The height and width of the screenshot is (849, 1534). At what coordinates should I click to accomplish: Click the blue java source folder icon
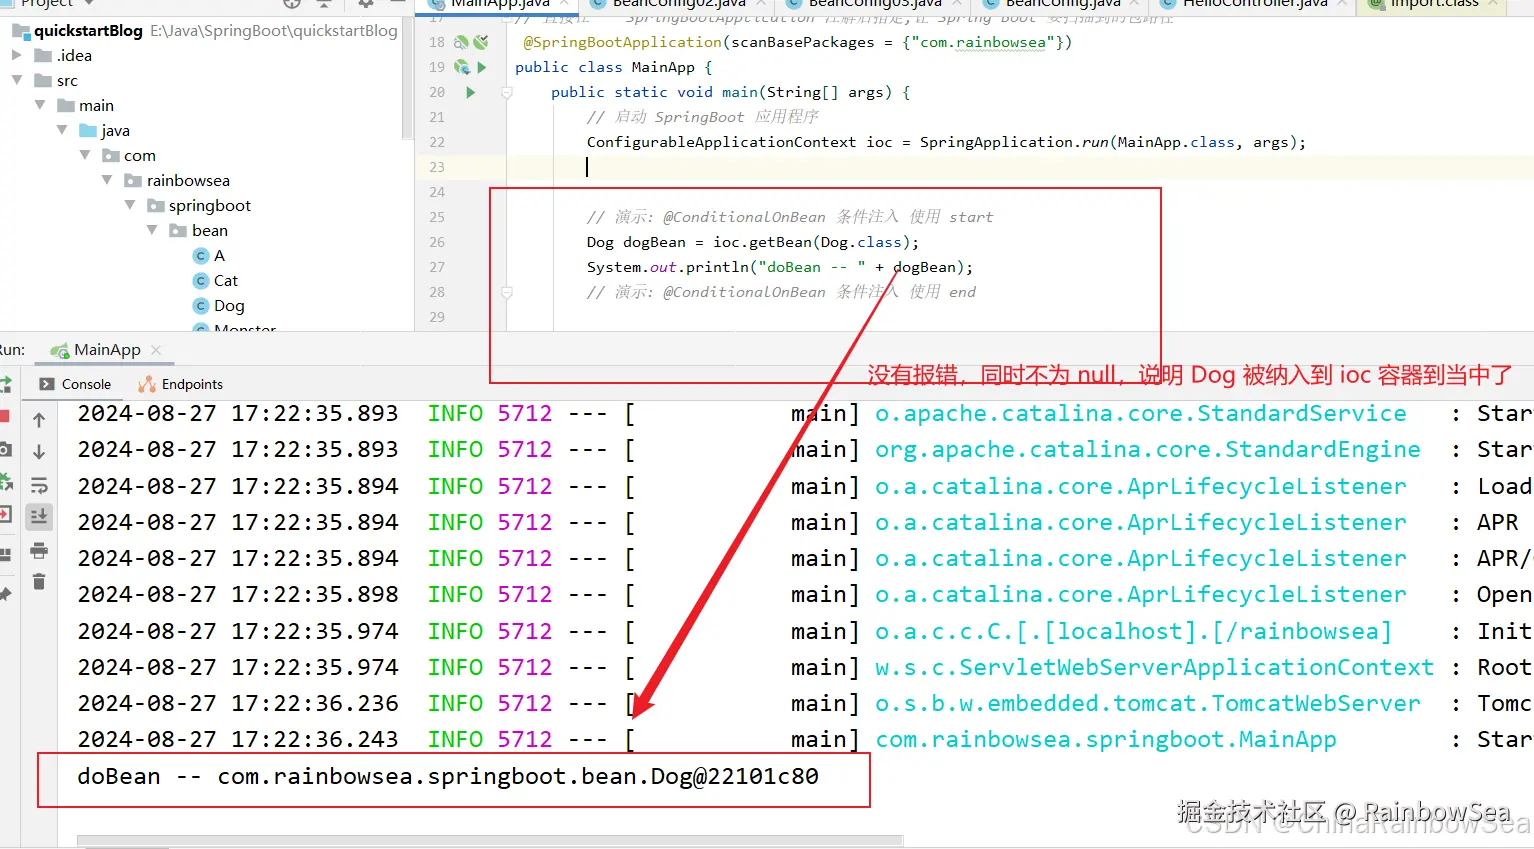[88, 130]
